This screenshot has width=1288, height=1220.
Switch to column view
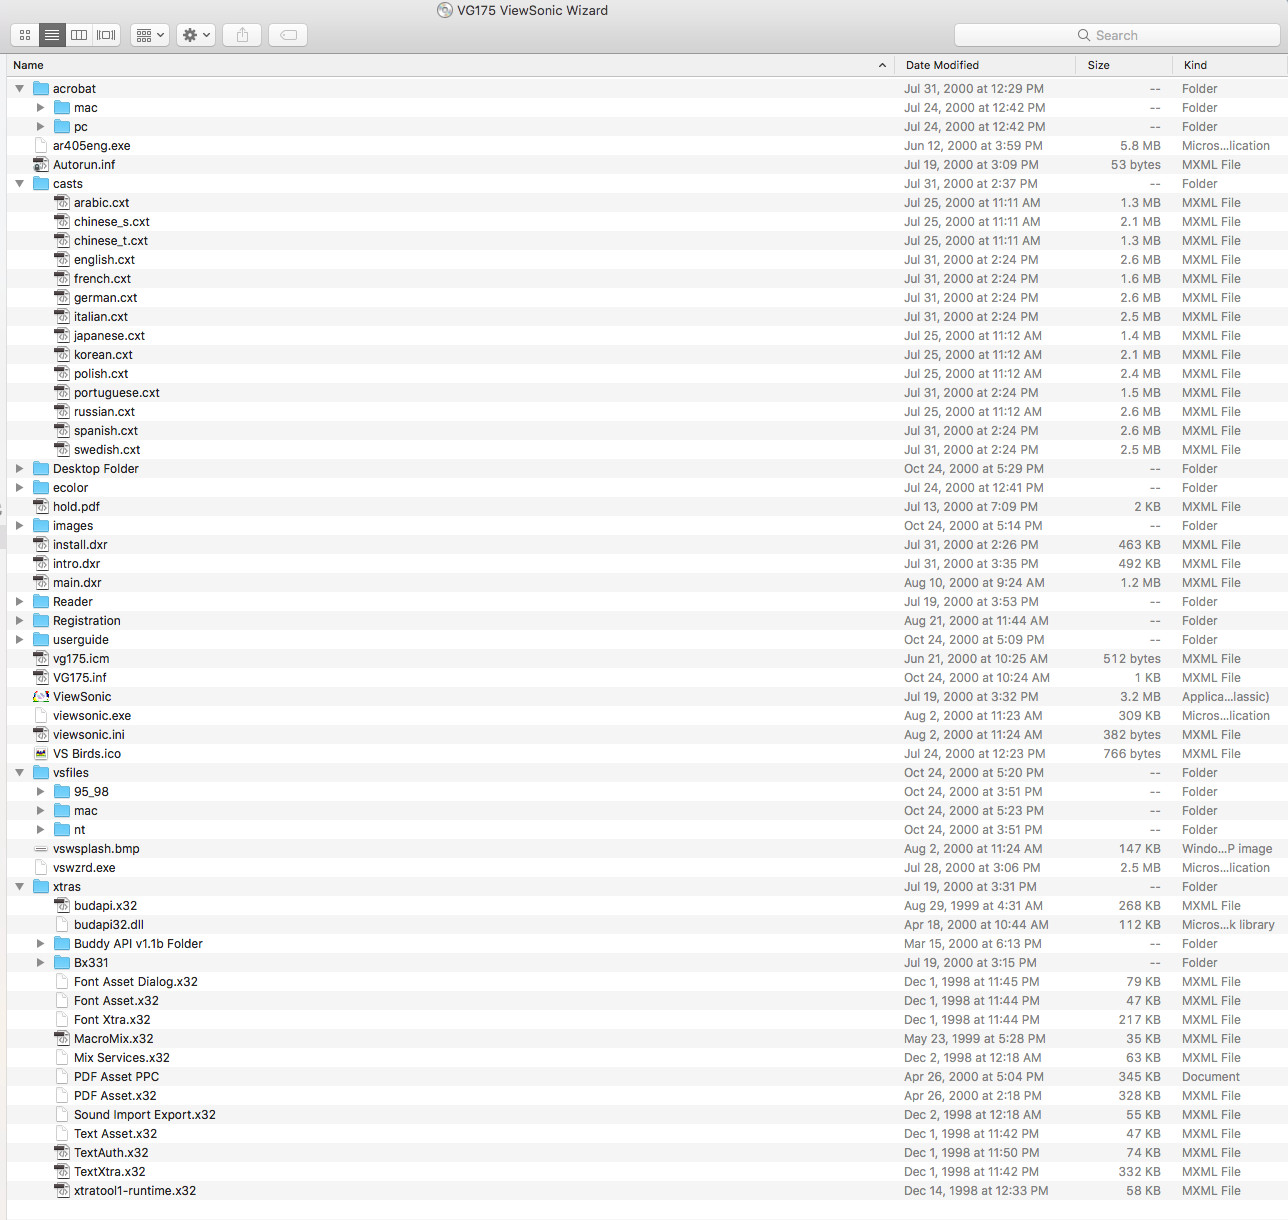click(x=79, y=35)
